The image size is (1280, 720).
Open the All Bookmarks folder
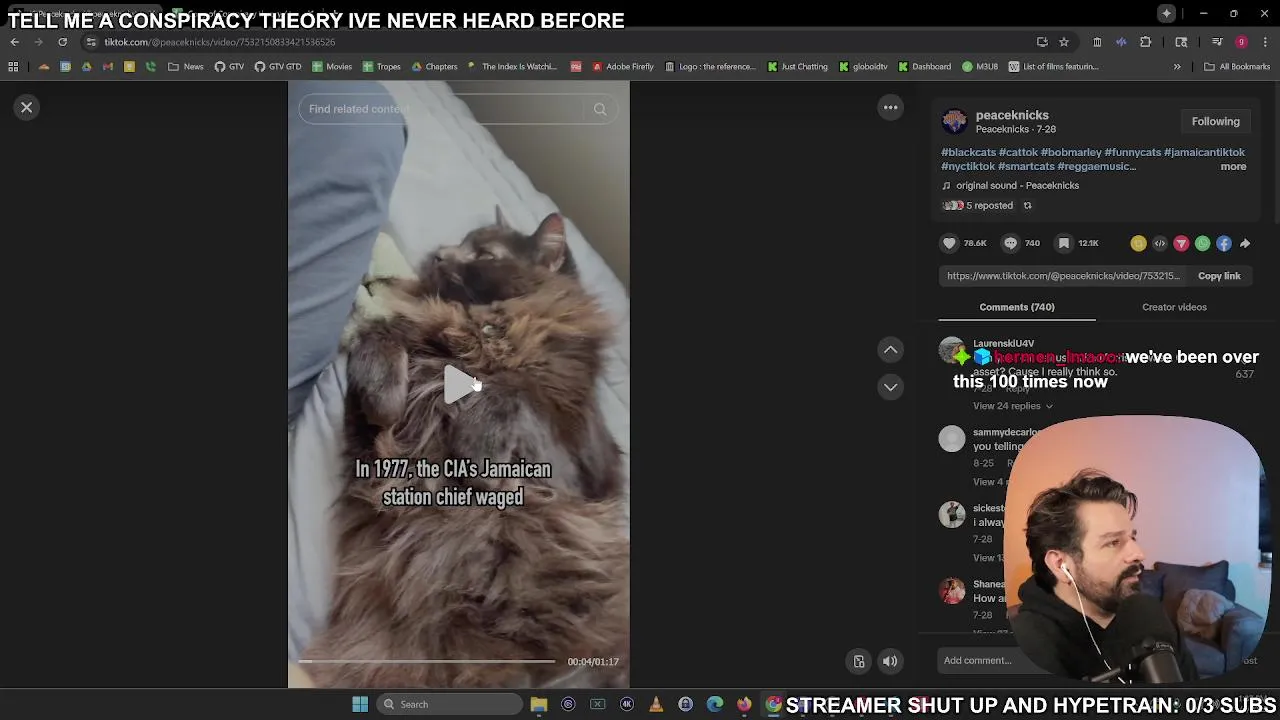click(1237, 67)
